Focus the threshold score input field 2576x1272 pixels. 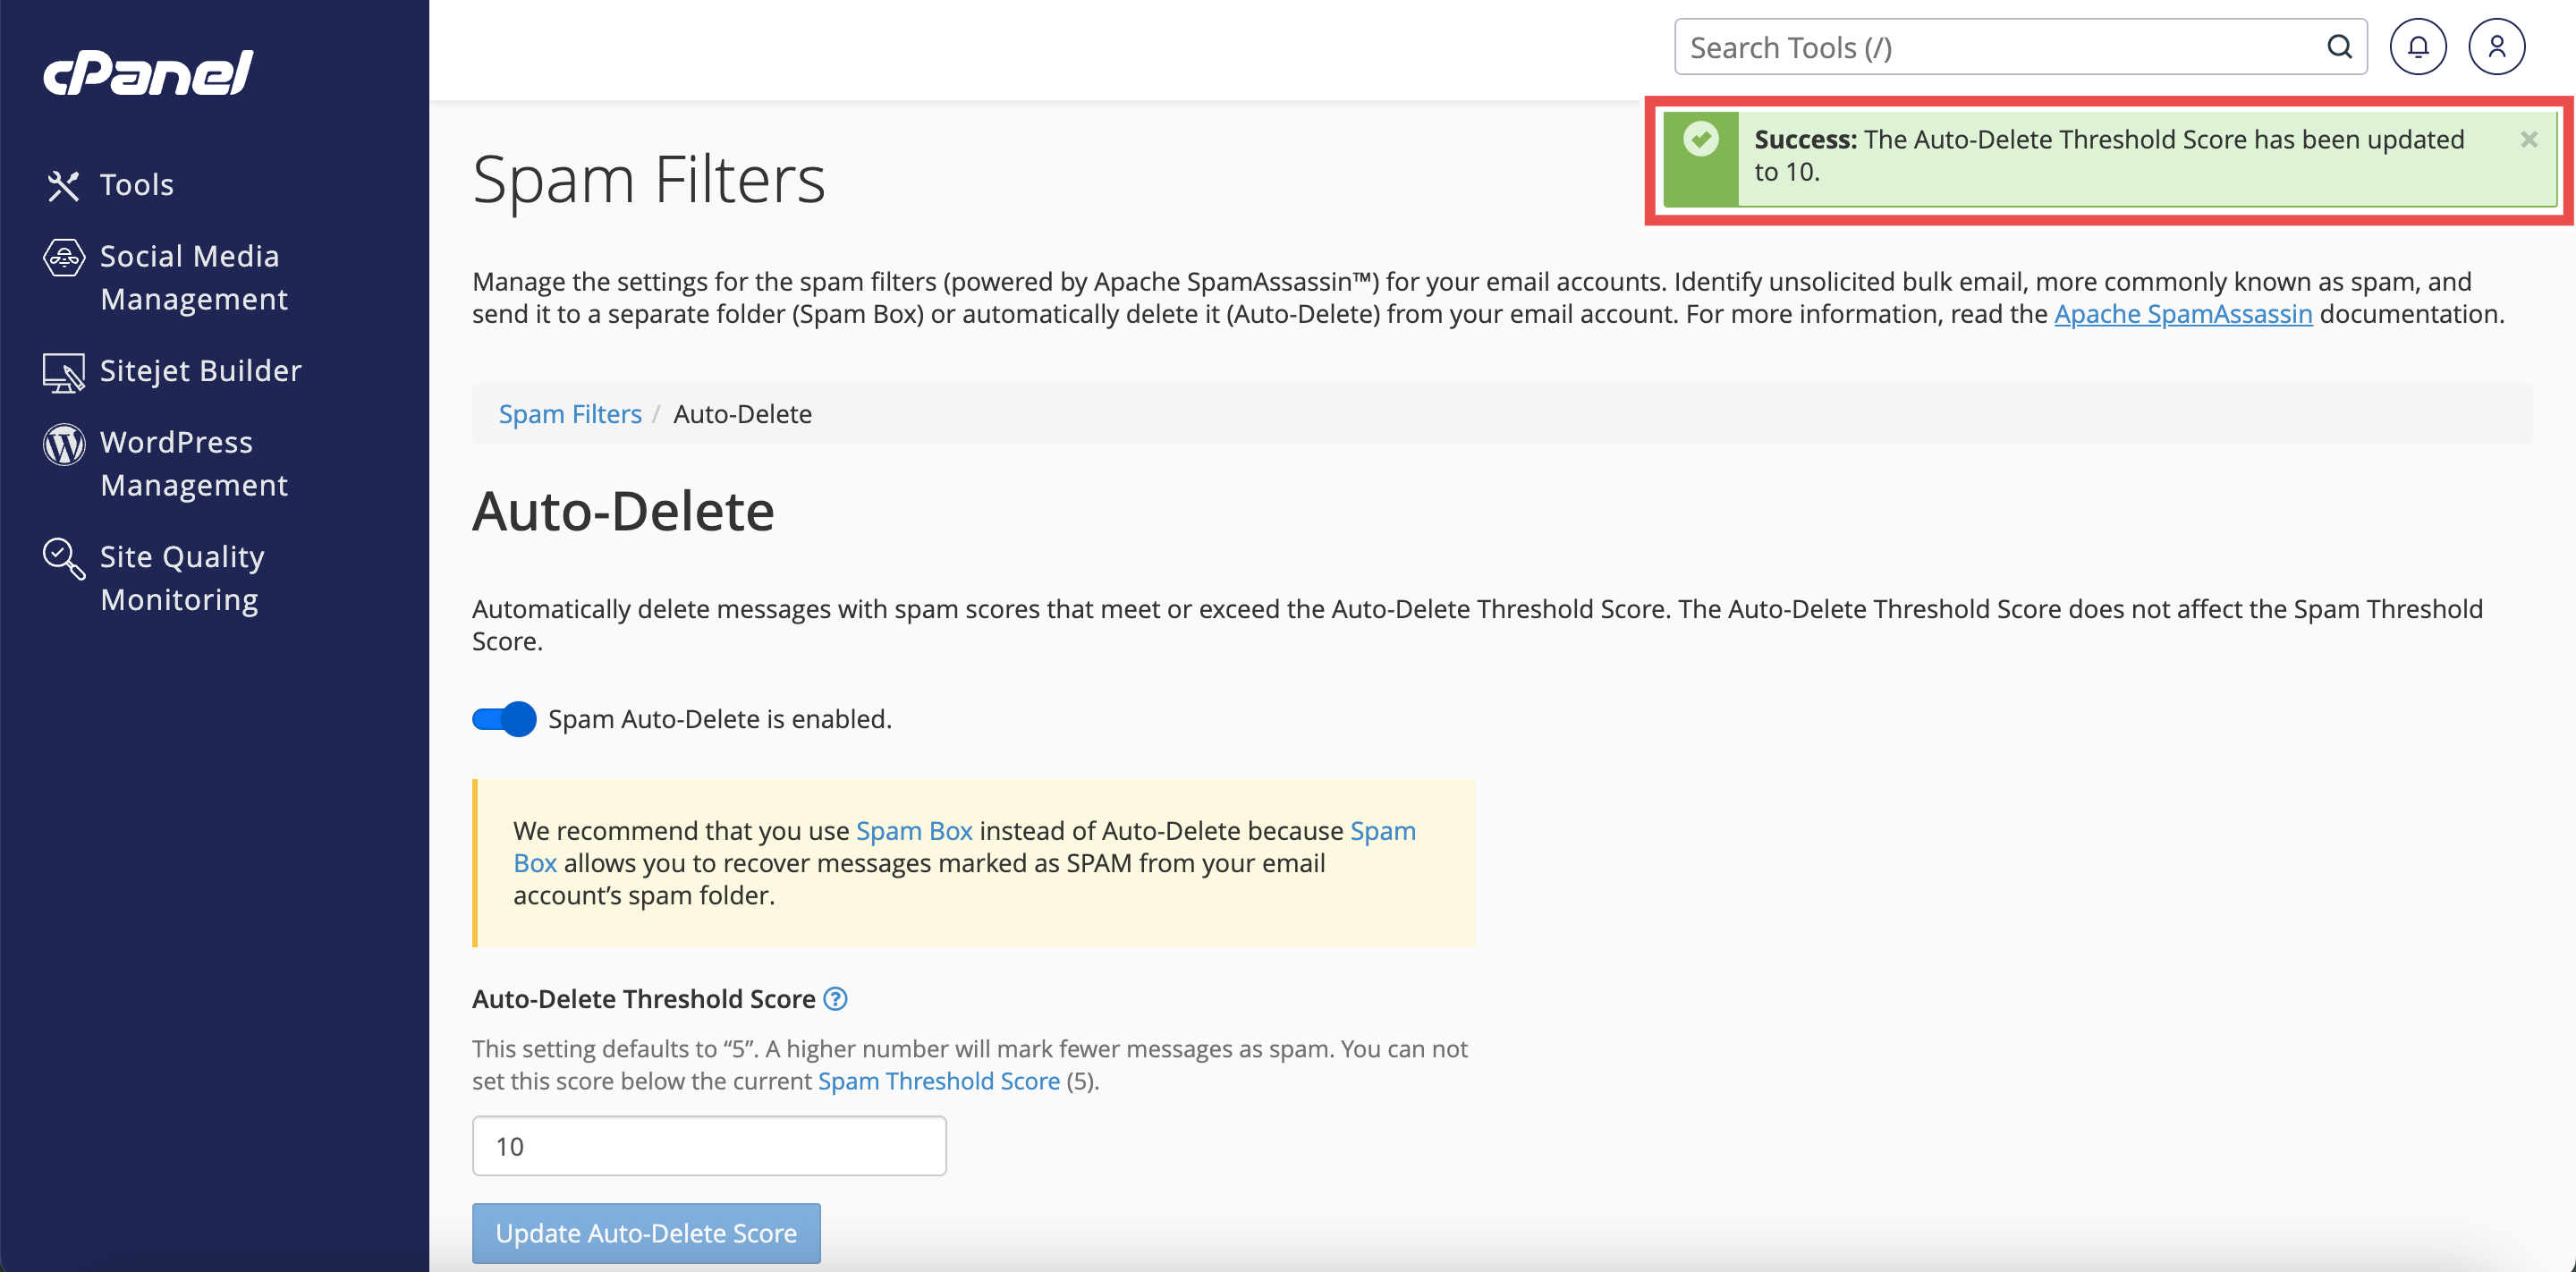coord(709,1146)
